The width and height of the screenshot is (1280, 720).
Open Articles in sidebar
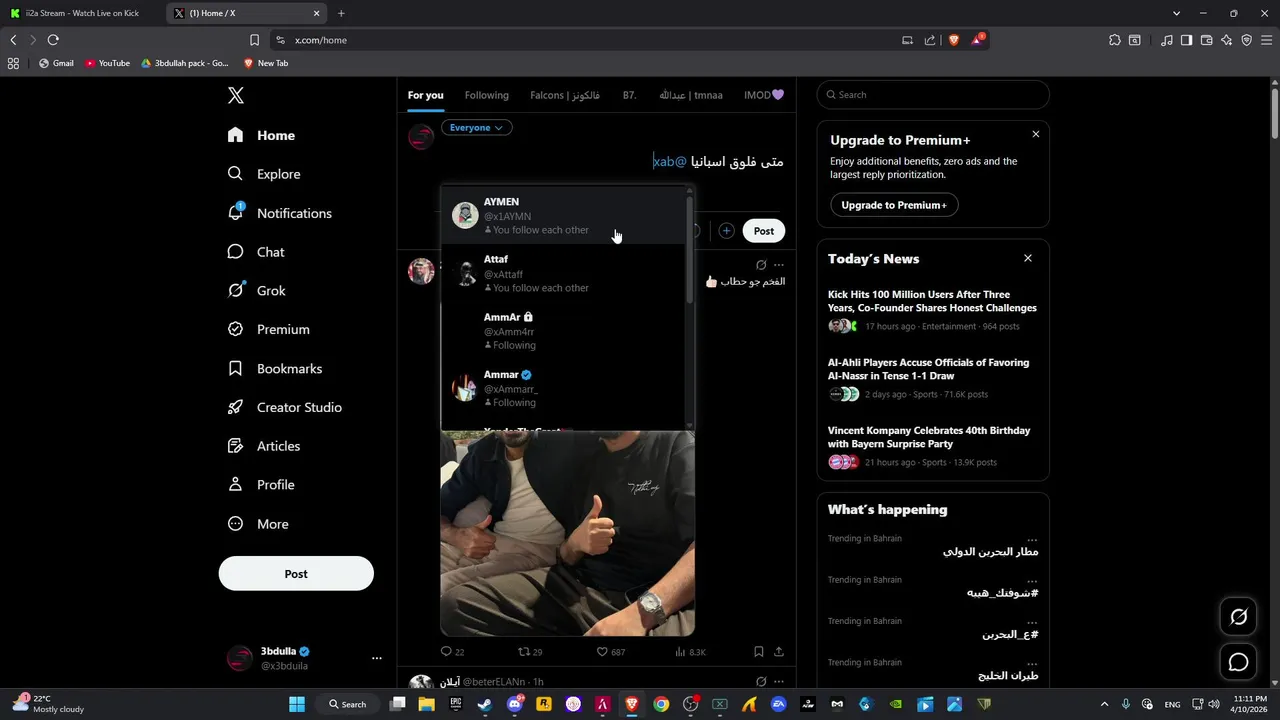point(264,446)
